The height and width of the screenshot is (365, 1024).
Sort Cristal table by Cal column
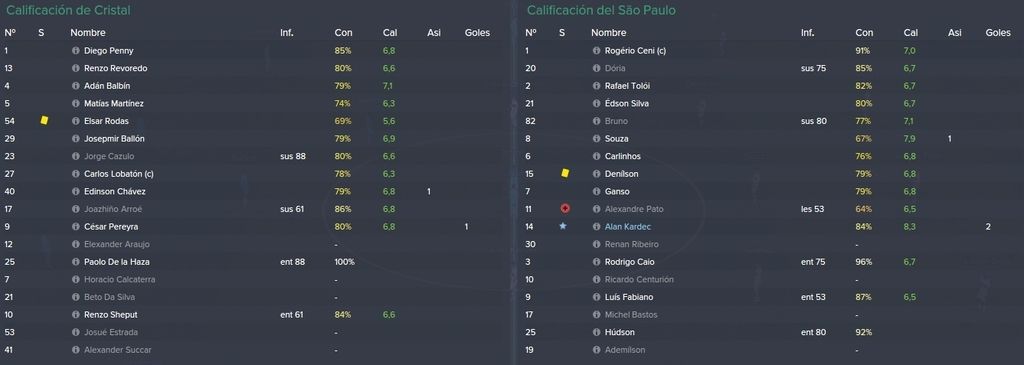(389, 33)
